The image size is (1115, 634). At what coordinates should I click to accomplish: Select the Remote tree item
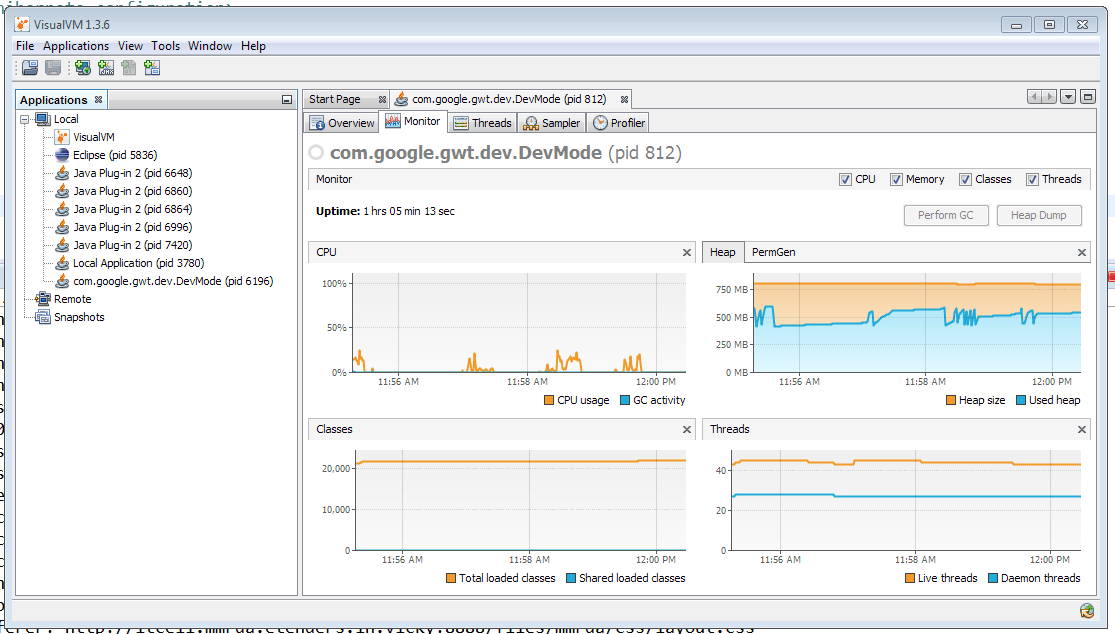pos(73,299)
